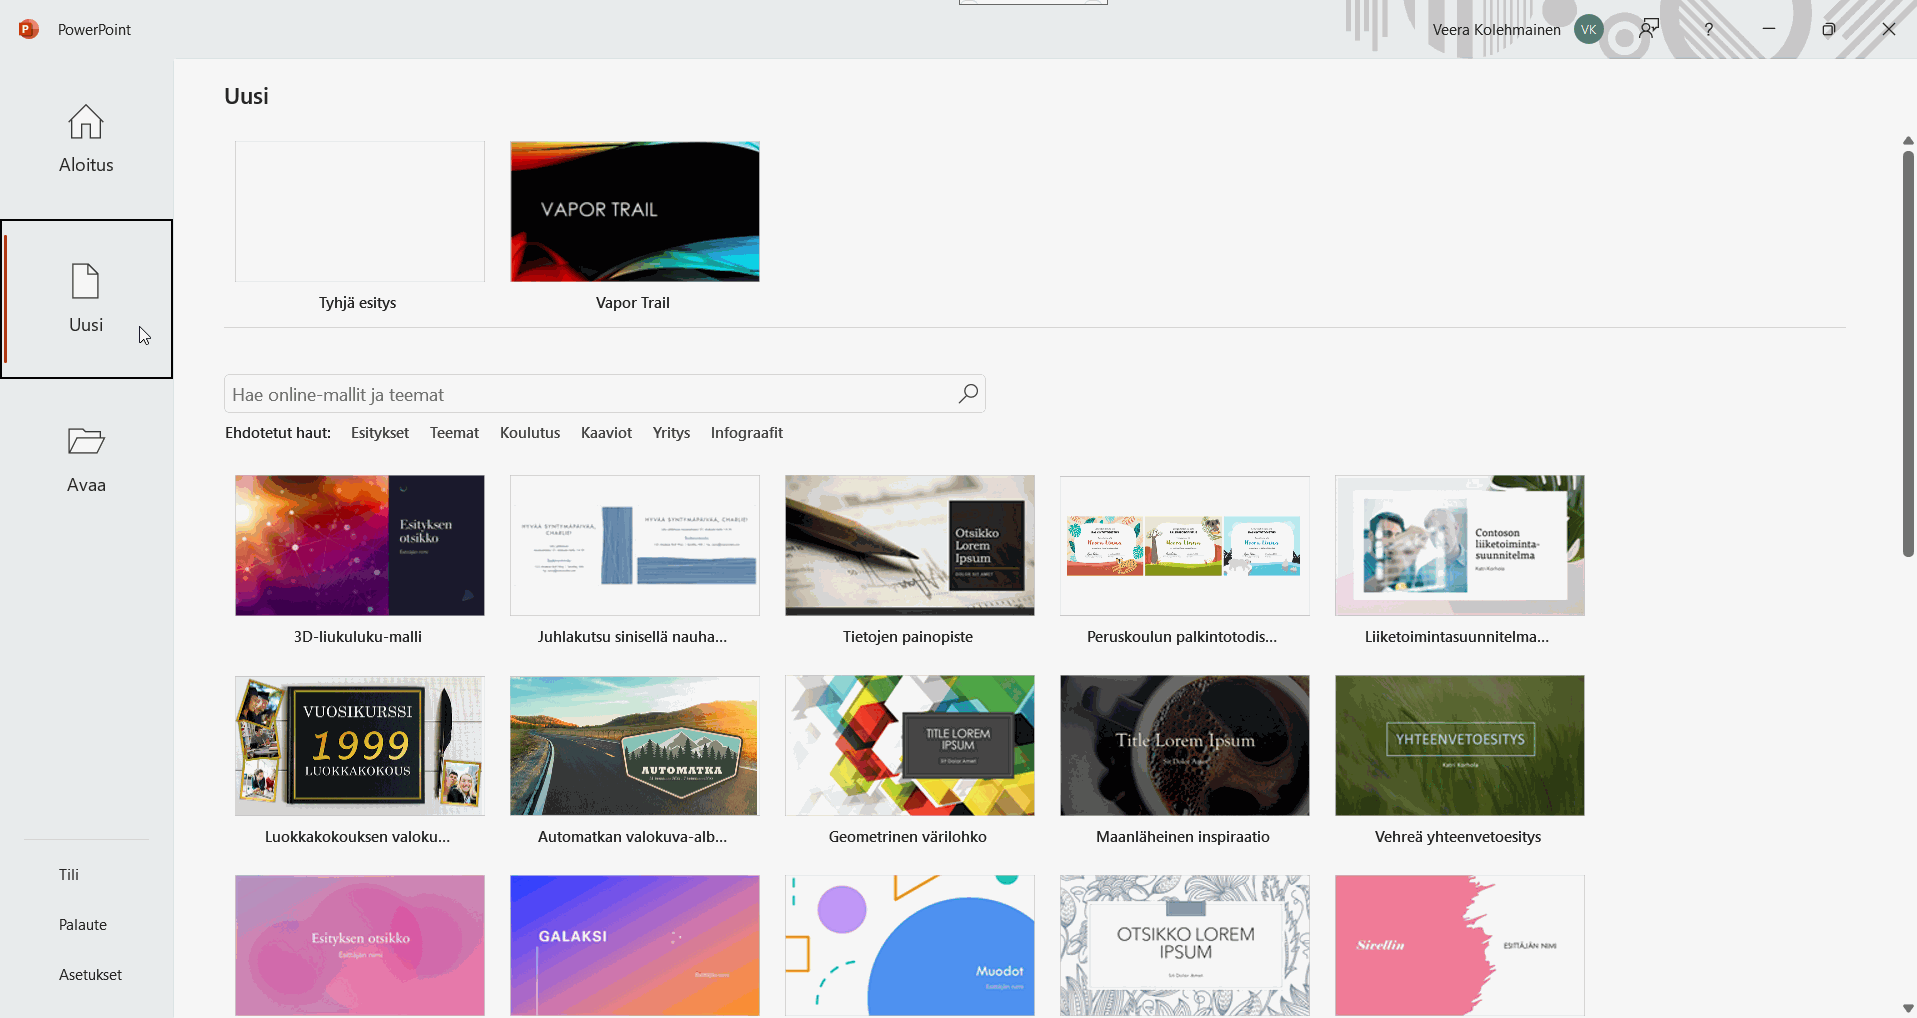Click the PowerPoint app logo icon
This screenshot has height=1018, width=1917.
pyautogui.click(x=29, y=29)
